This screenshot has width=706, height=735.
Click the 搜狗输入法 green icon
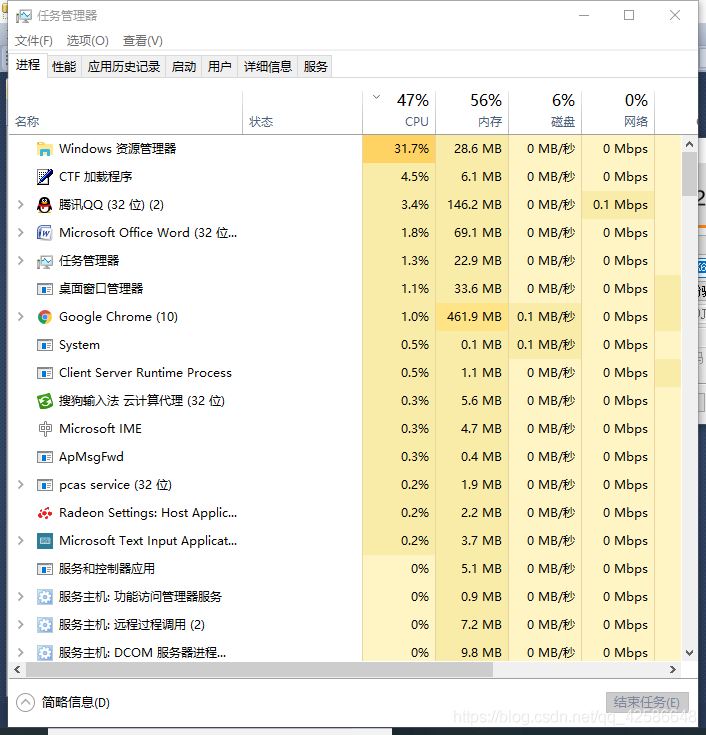point(44,401)
